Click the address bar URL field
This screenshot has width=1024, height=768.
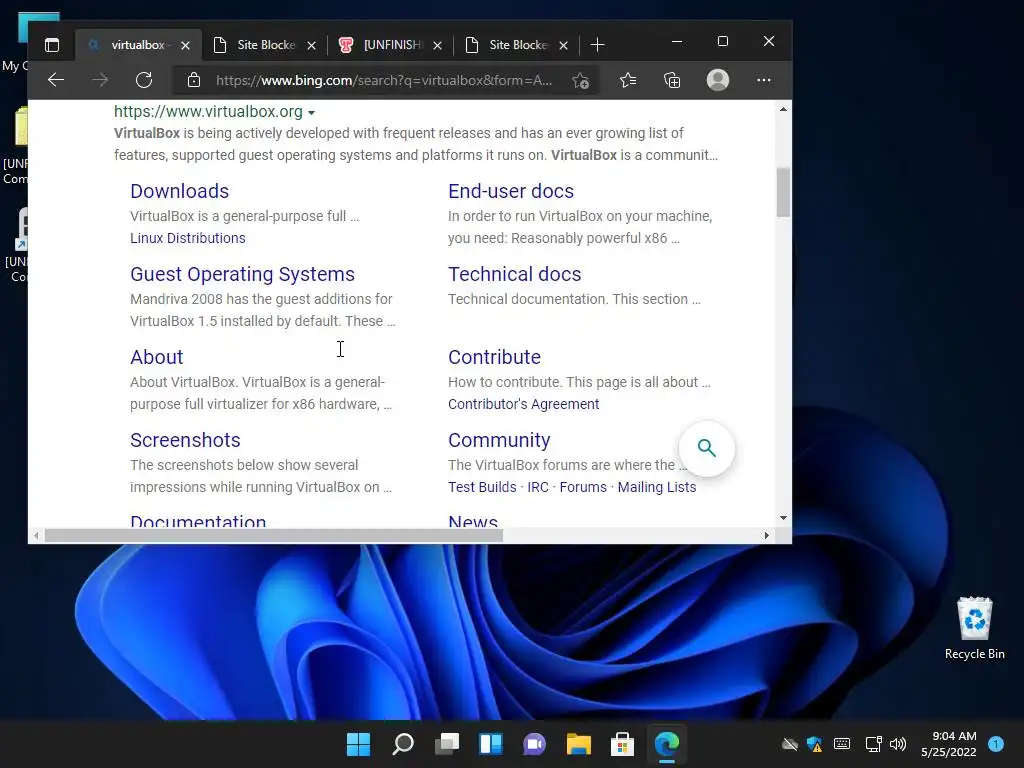click(384, 80)
